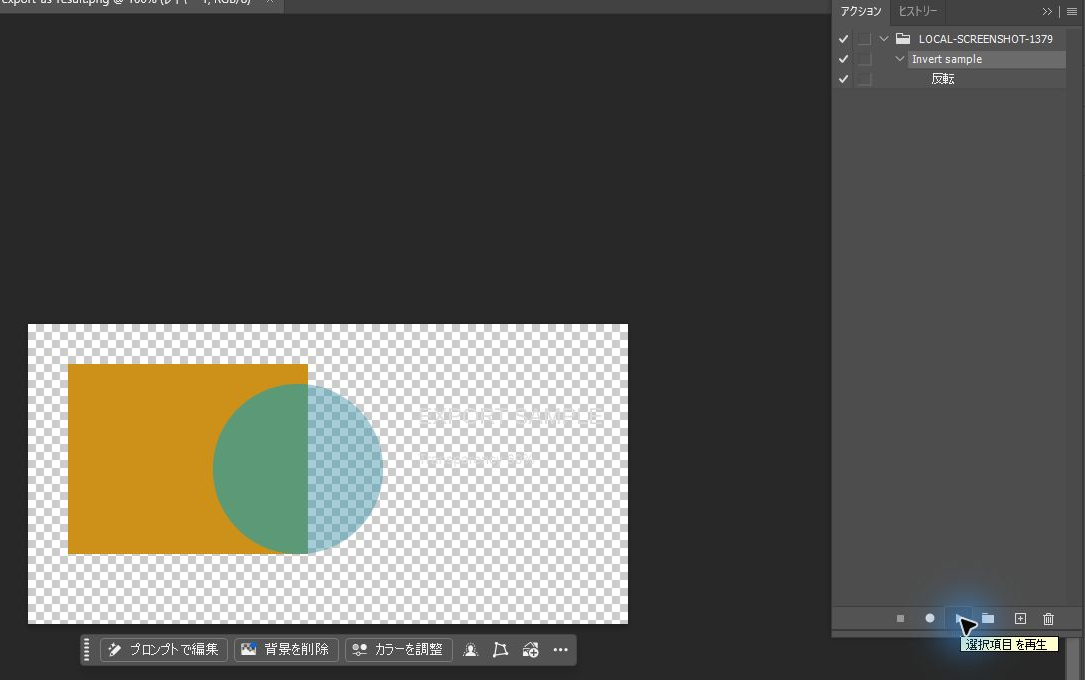Collapse the Invert sample action steps
Image resolution: width=1085 pixels, height=680 pixels.
pos(900,59)
